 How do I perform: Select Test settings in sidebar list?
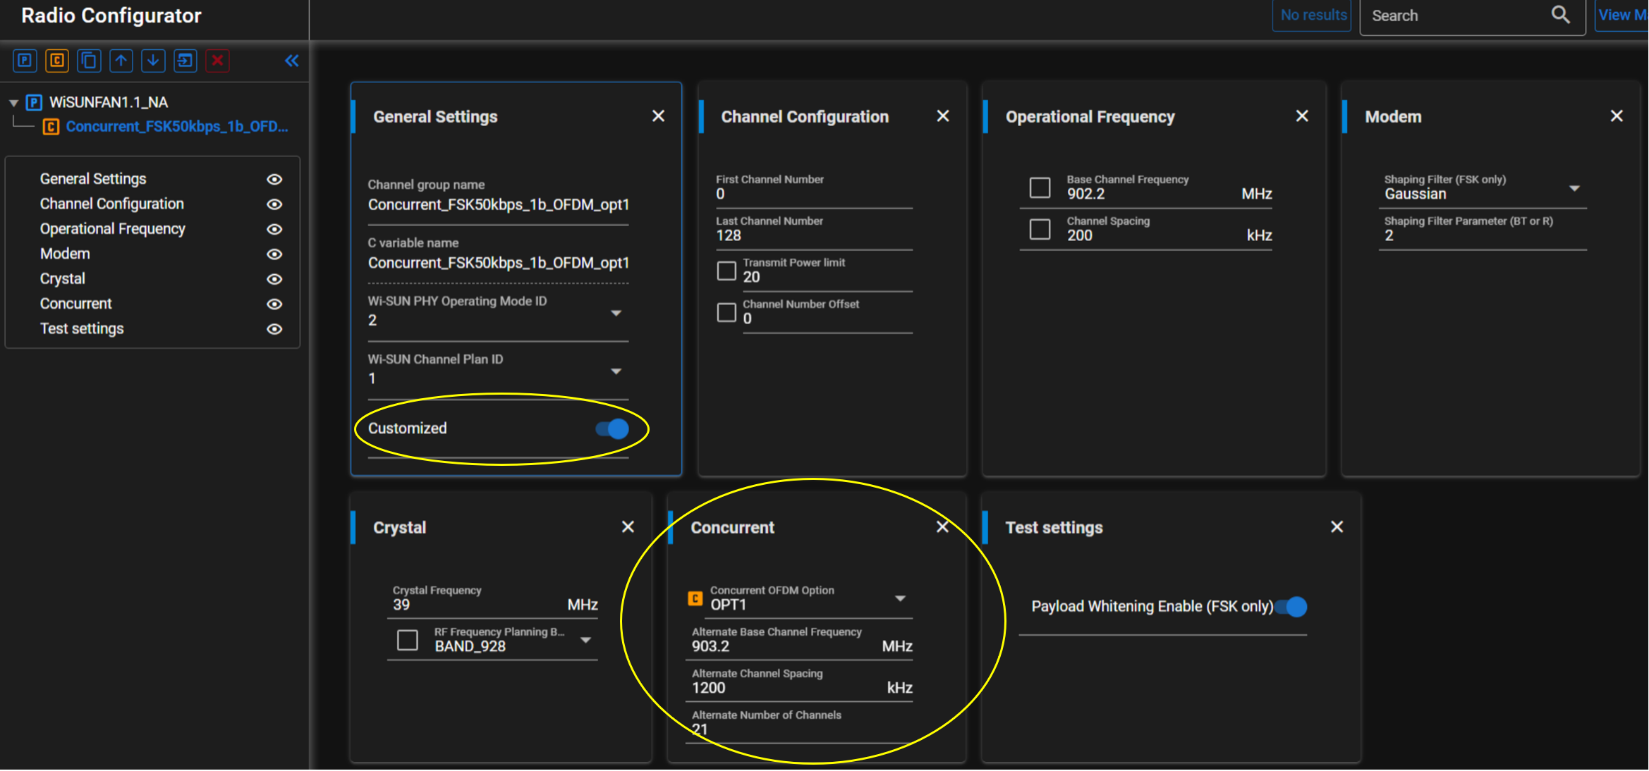click(82, 329)
